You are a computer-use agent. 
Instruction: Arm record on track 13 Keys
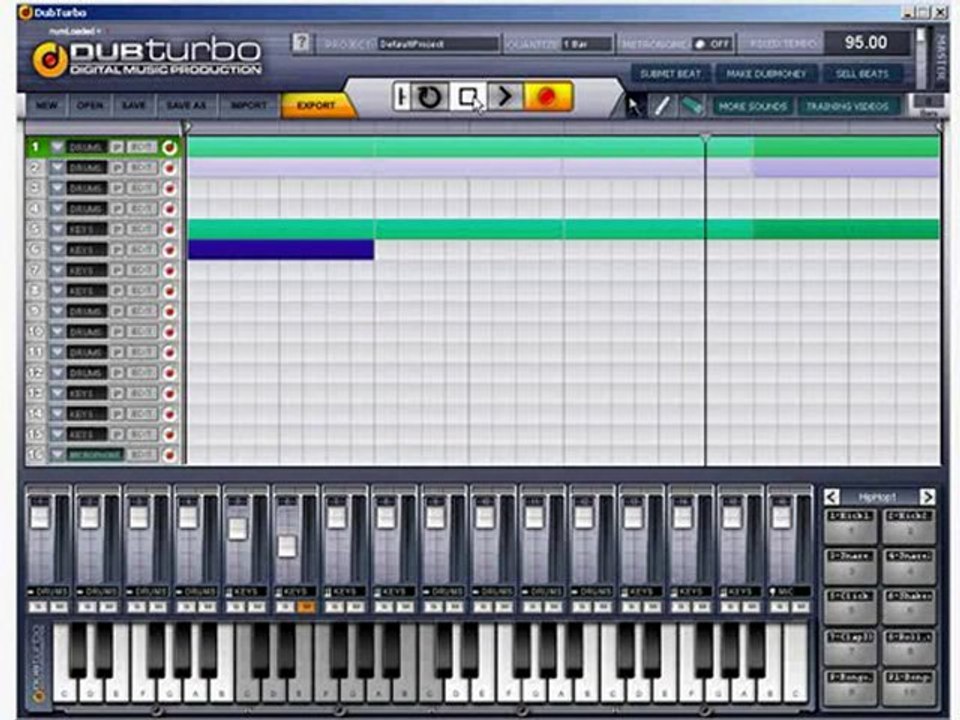pos(170,394)
